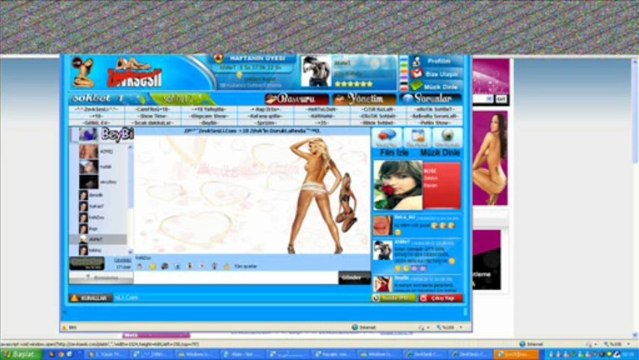Open the Başlat start menu
639x360 pixels.
point(21,354)
